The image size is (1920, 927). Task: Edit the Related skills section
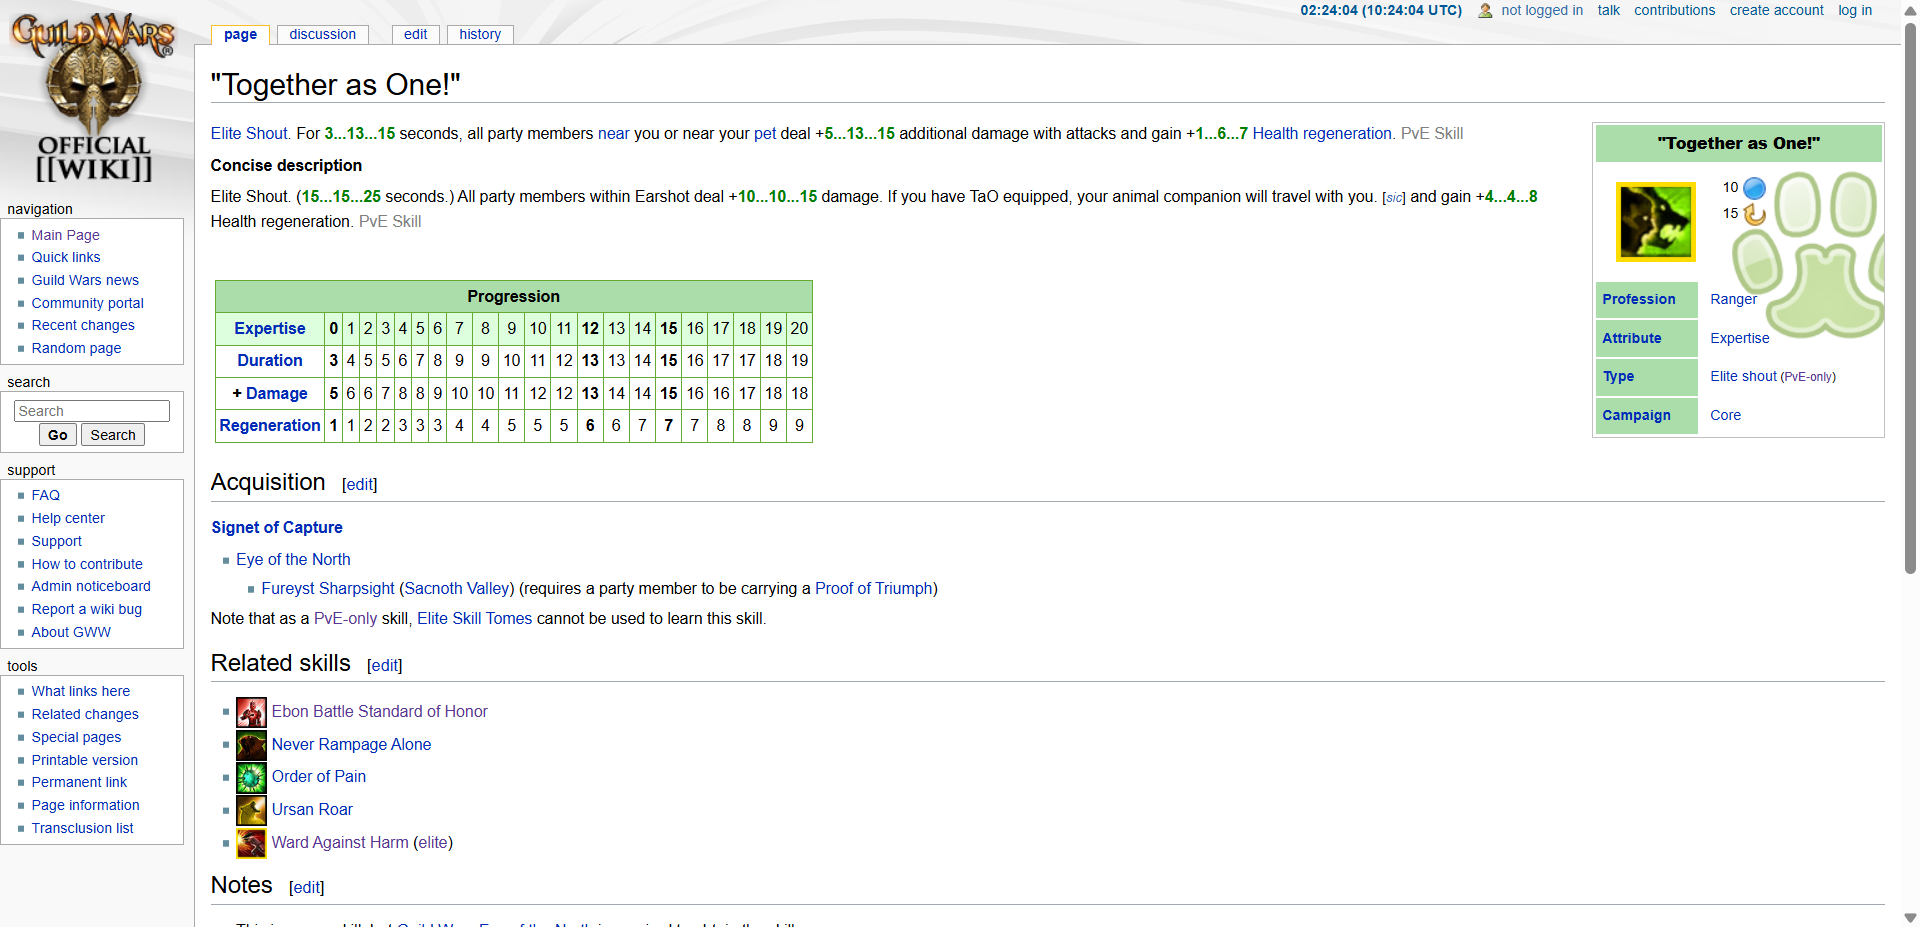pyautogui.click(x=385, y=665)
